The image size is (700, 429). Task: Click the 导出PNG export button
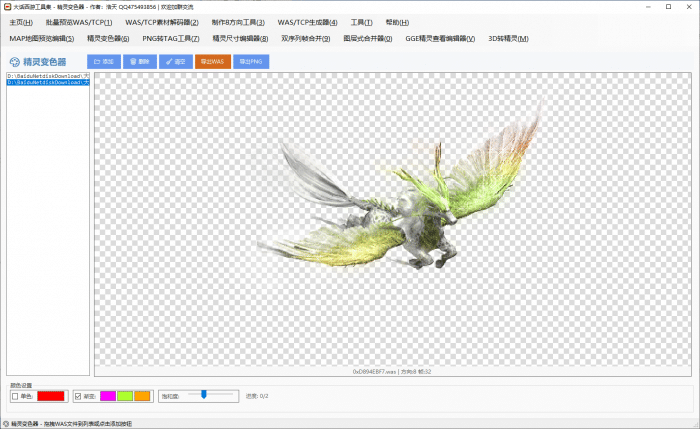tap(251, 61)
